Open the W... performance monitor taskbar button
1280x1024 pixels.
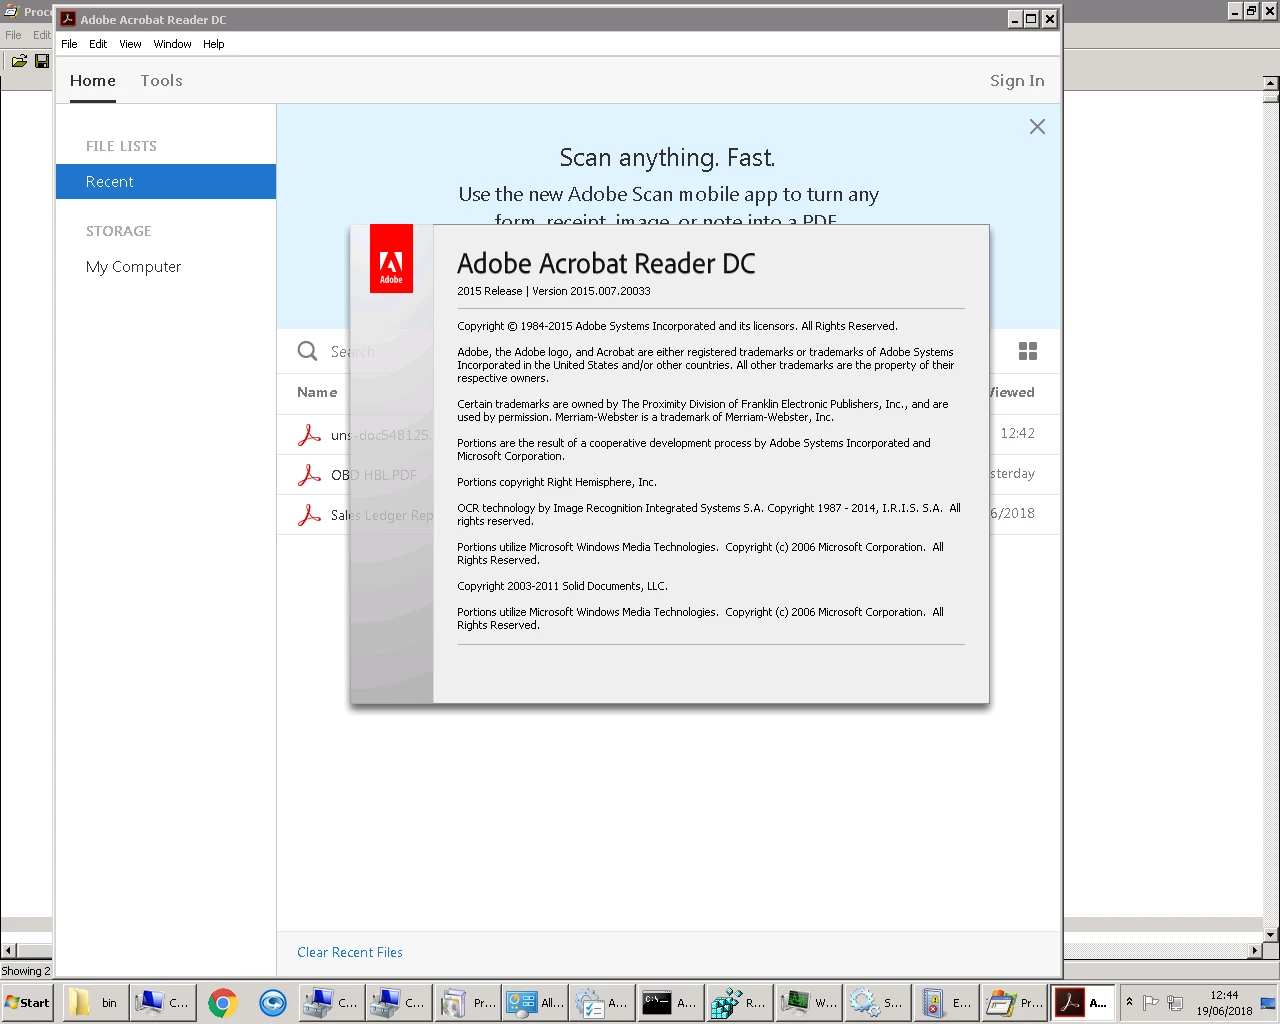click(807, 1003)
